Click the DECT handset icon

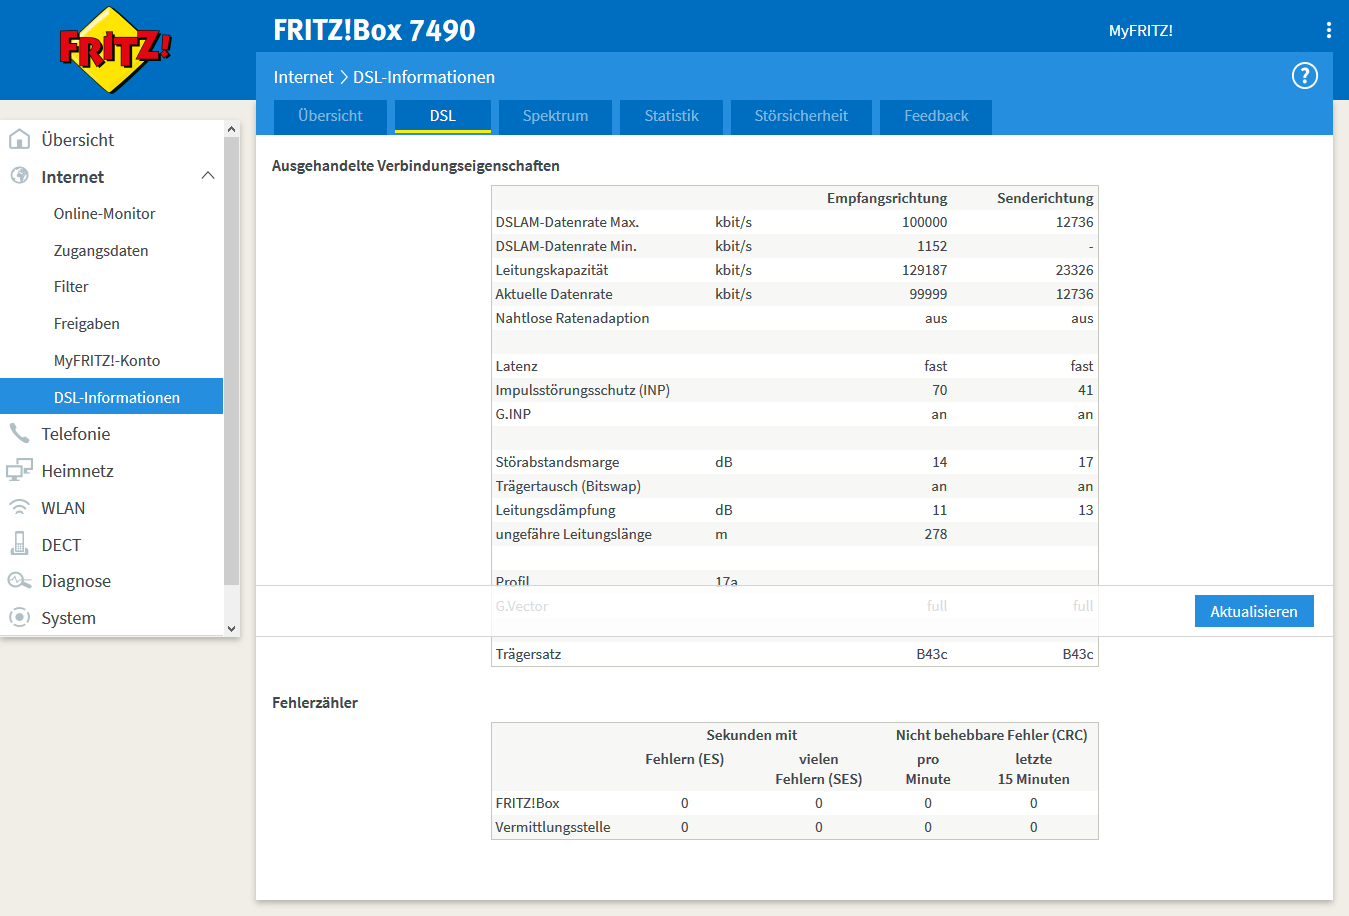click(19, 544)
